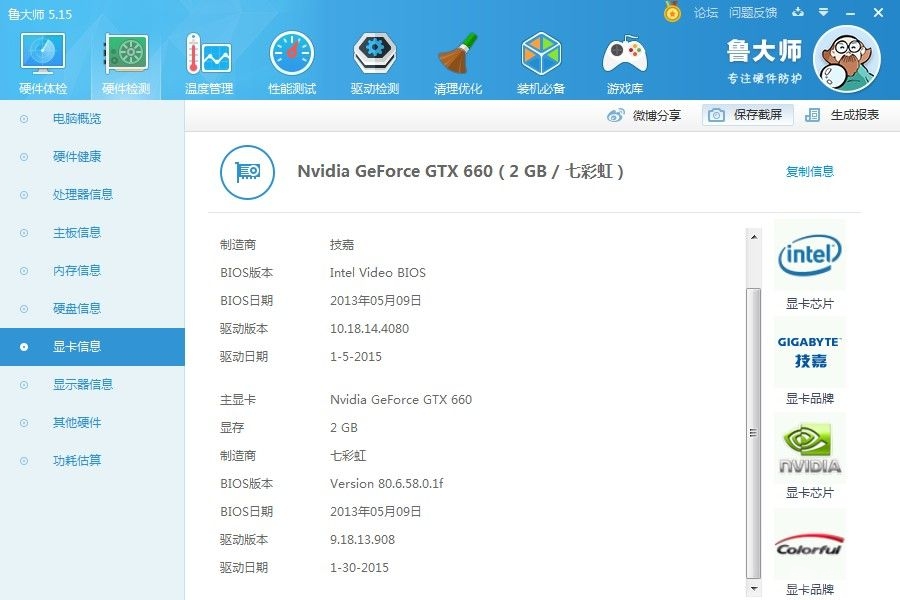The width and height of the screenshot is (900, 600).
Task: Click 复制信息 copy info link
Action: coord(809,171)
